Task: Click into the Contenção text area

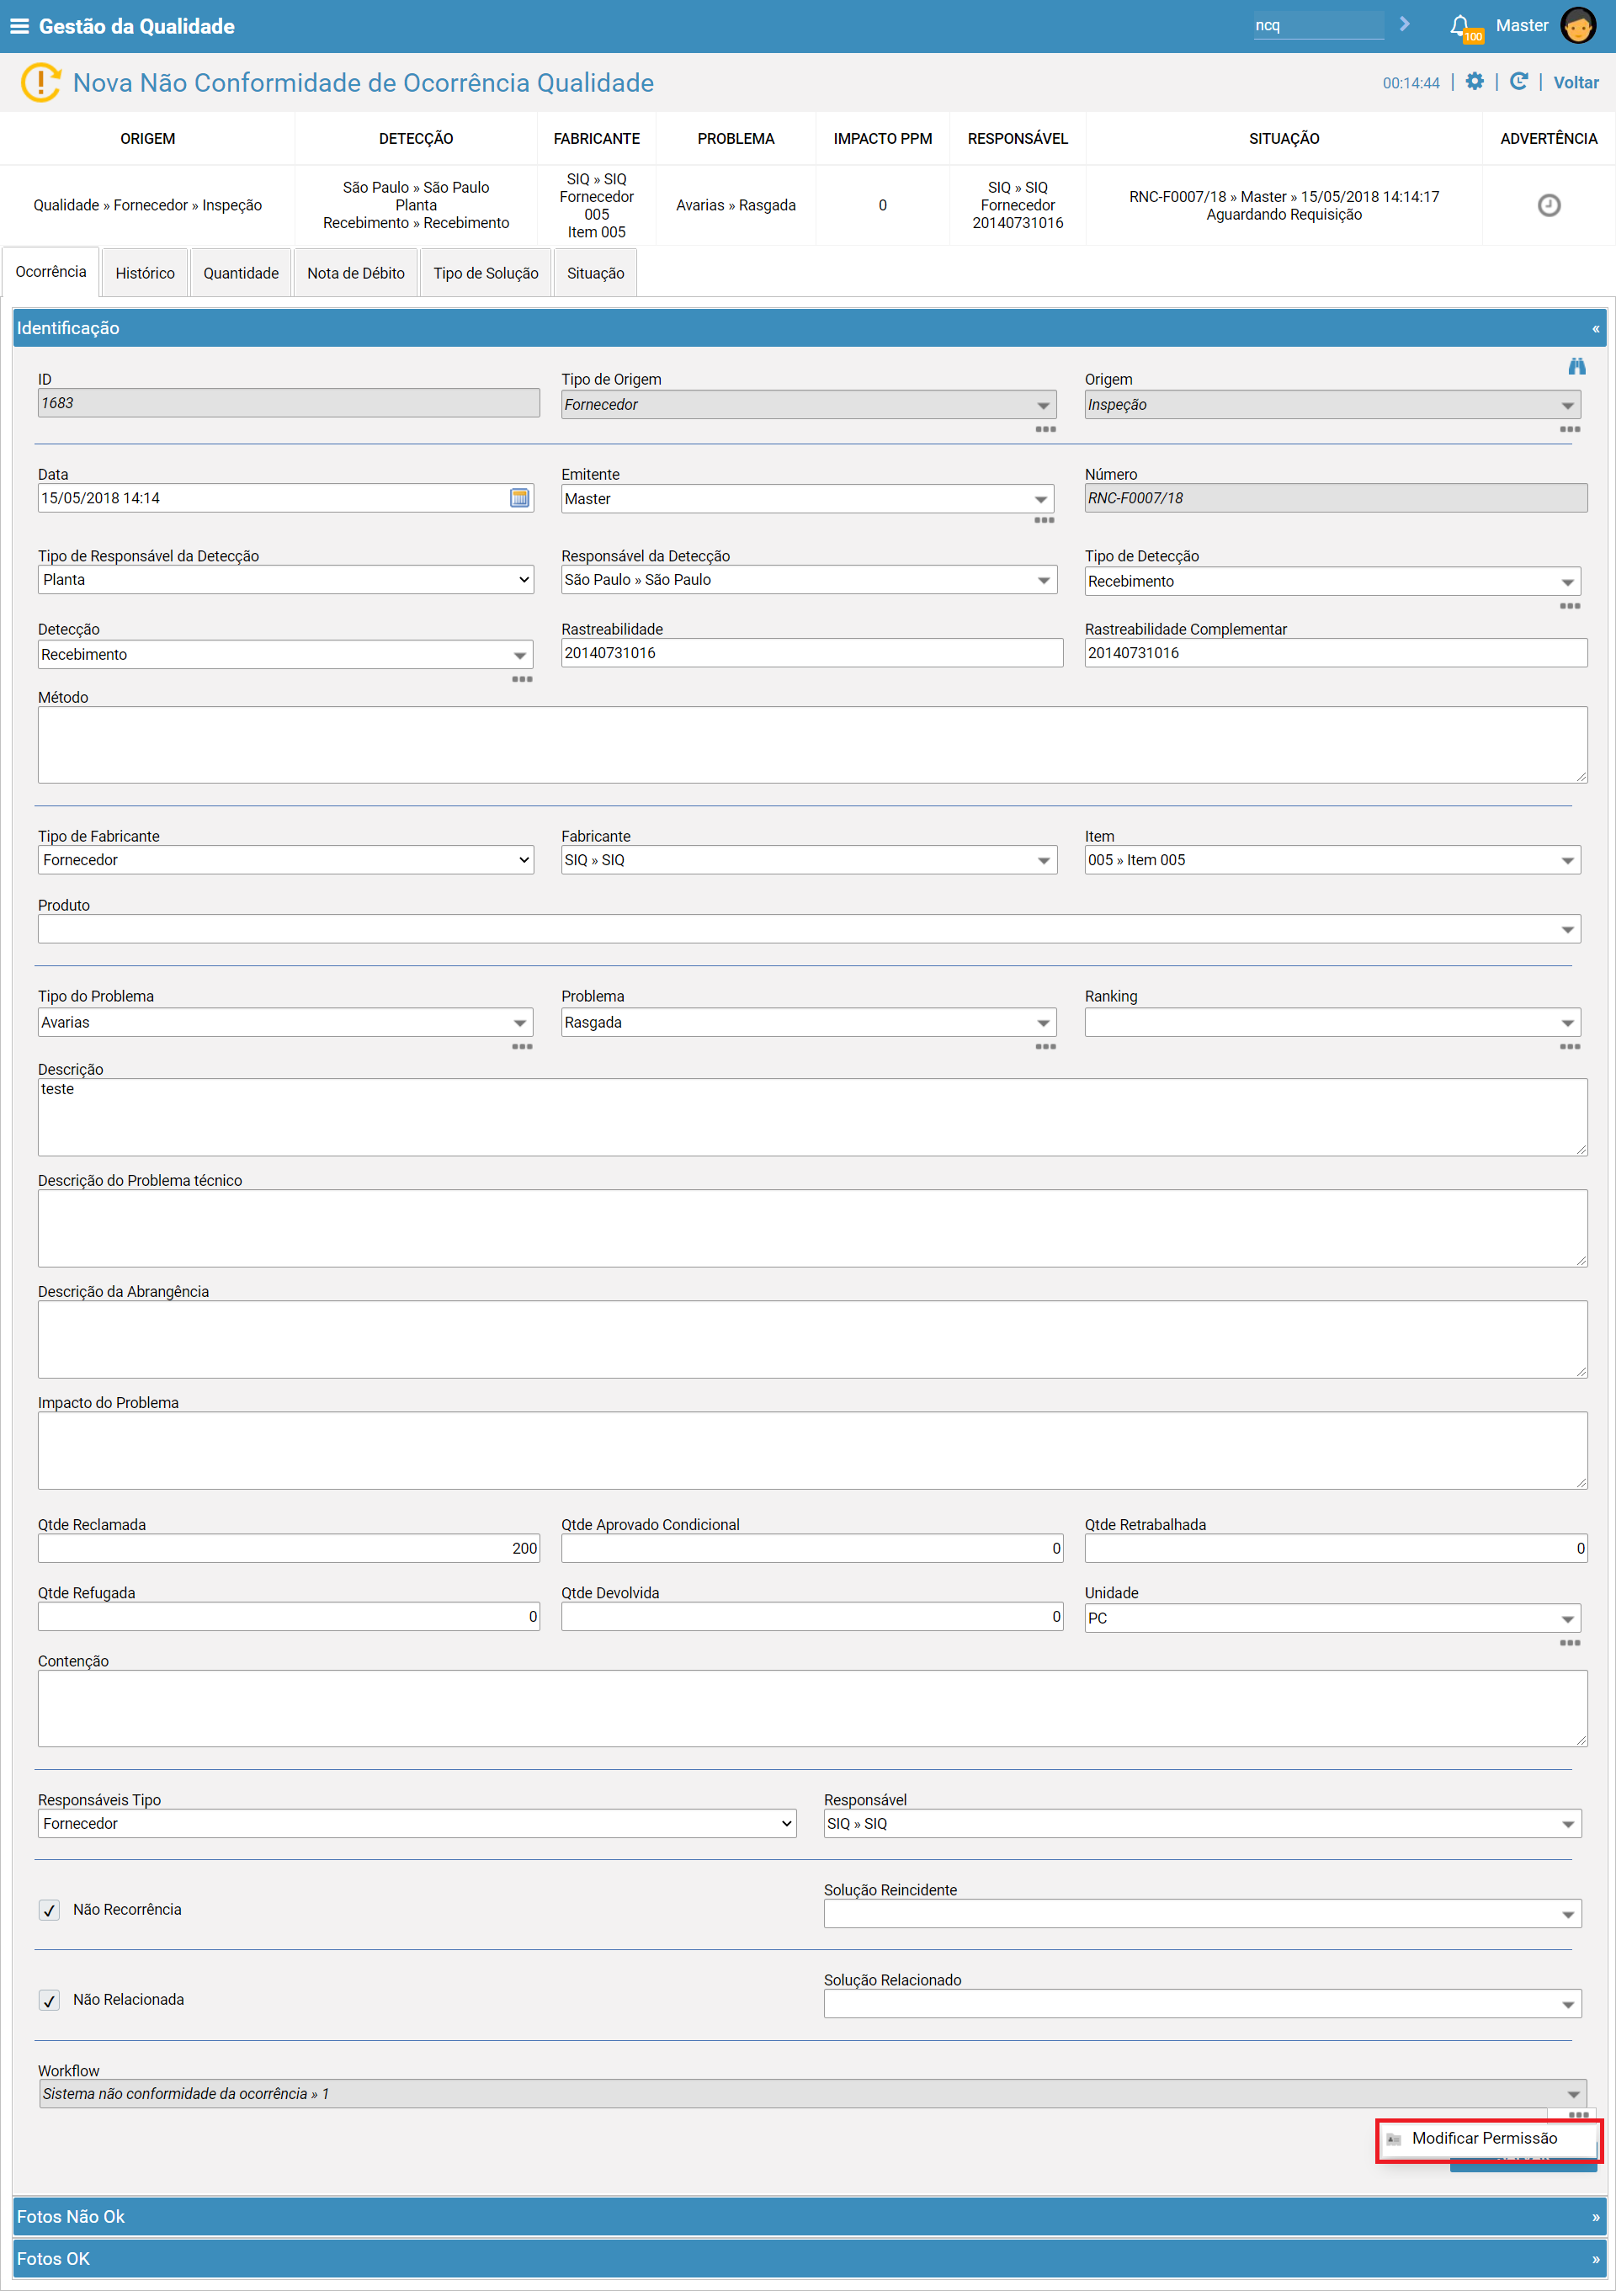Action: tap(812, 1709)
